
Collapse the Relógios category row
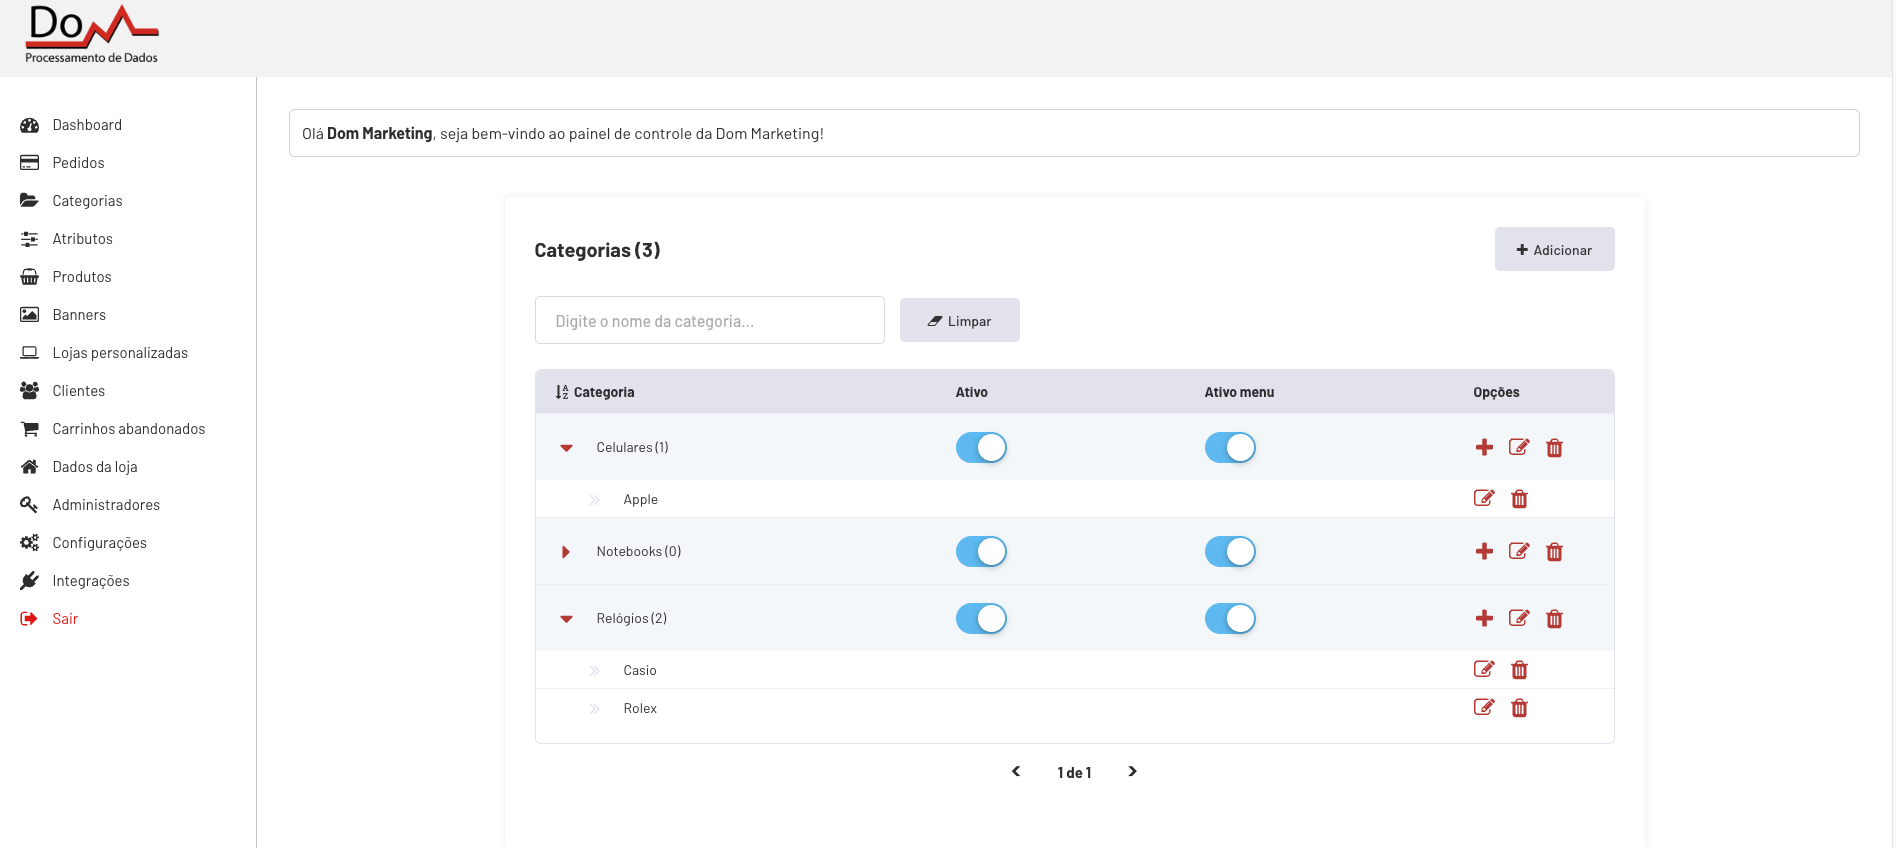click(566, 619)
